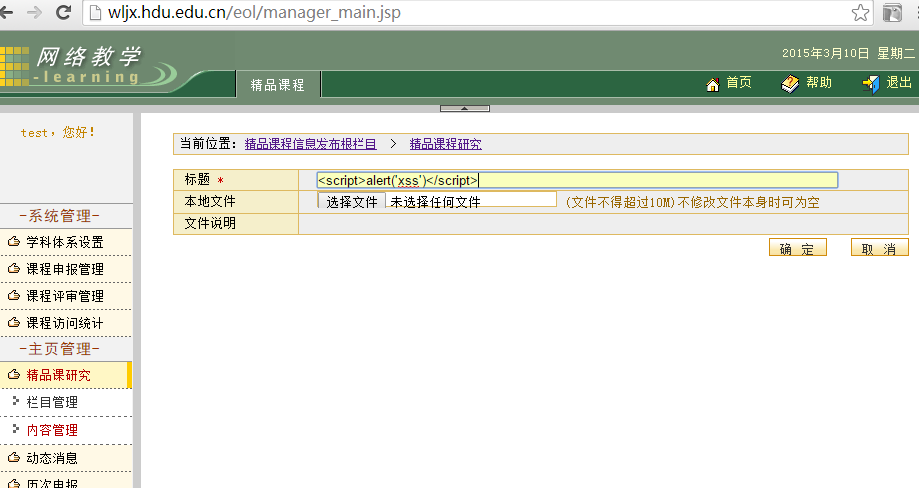Click the 标题 field label

pos(198,179)
